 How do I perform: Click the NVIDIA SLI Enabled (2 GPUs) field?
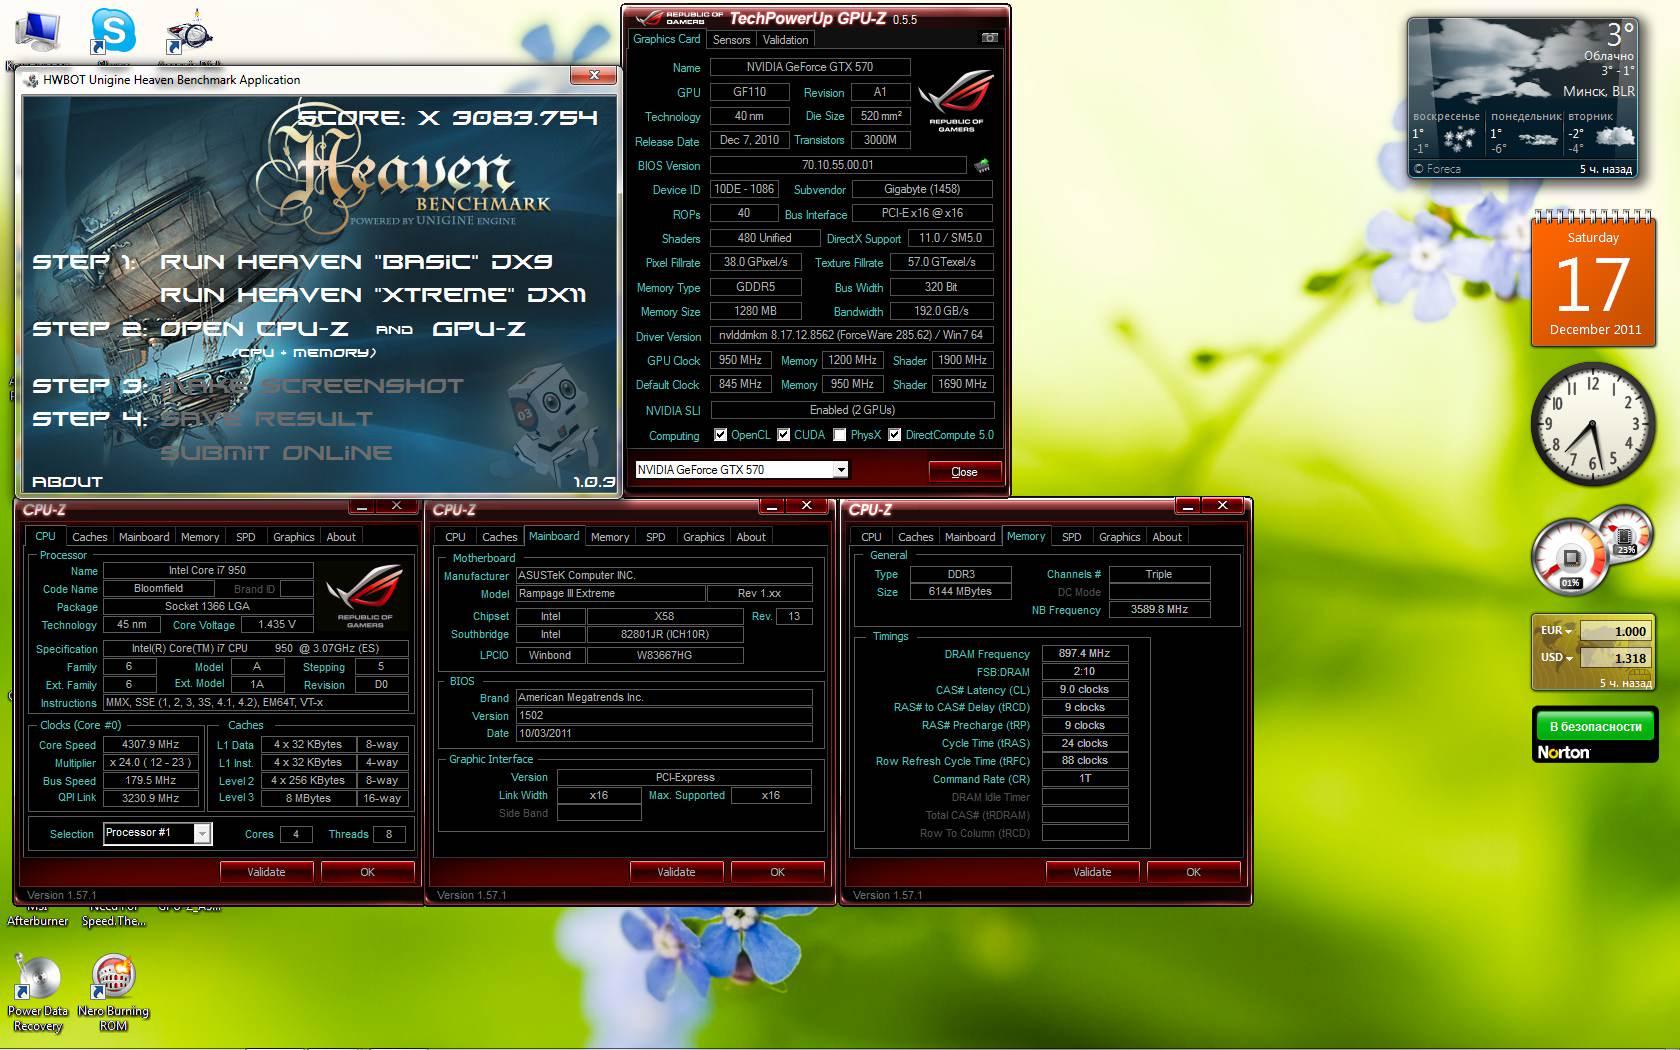(x=852, y=410)
